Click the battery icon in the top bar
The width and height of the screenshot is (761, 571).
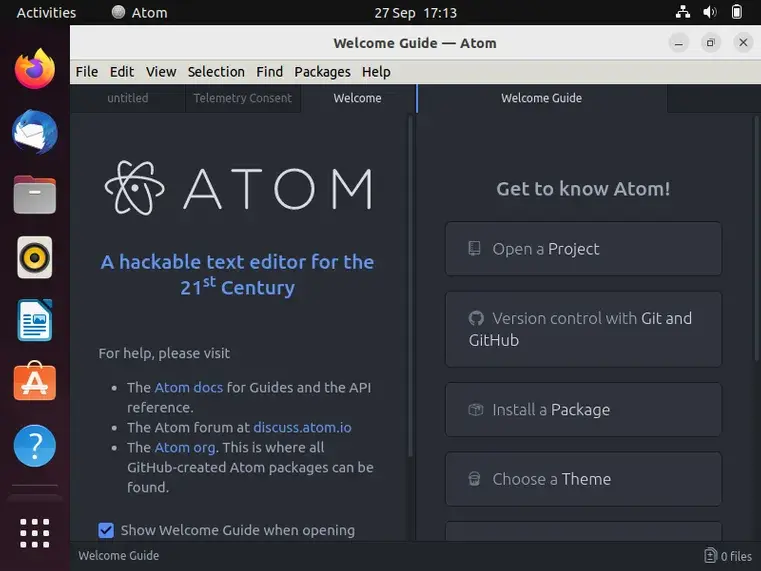tap(736, 12)
